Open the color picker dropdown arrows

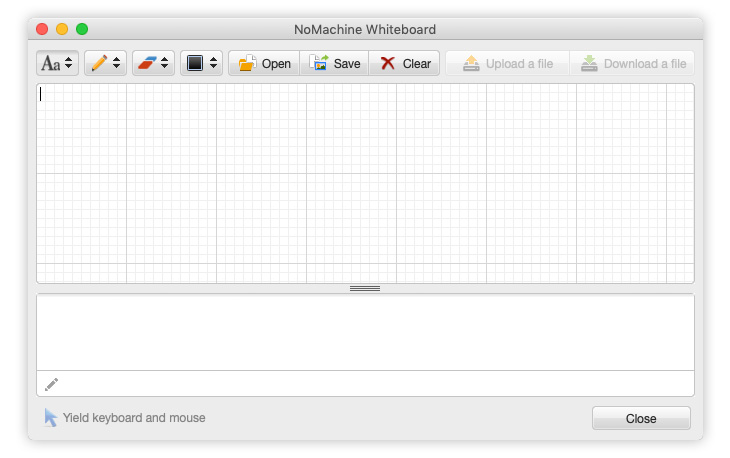coord(213,63)
